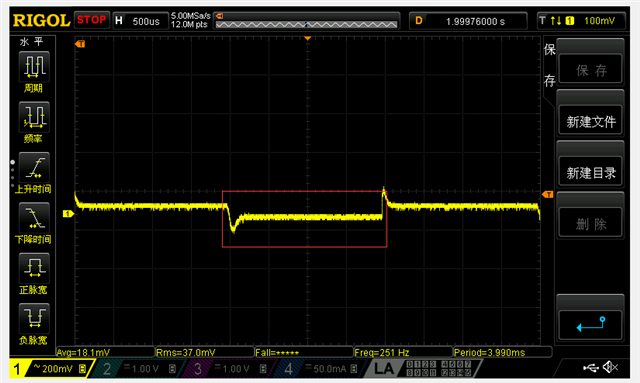Toggle channel 1 at 200mV

point(51,369)
